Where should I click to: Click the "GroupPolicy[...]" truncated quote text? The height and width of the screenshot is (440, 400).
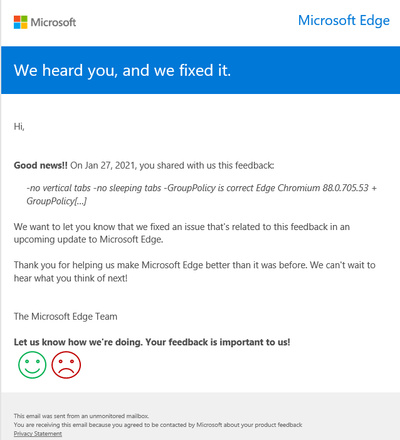click(57, 201)
